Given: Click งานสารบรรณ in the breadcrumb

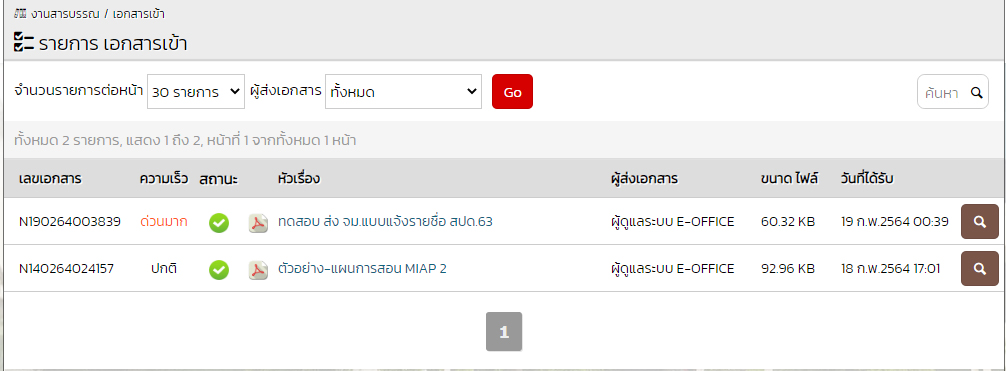Looking at the screenshot, I should [x=65, y=13].
